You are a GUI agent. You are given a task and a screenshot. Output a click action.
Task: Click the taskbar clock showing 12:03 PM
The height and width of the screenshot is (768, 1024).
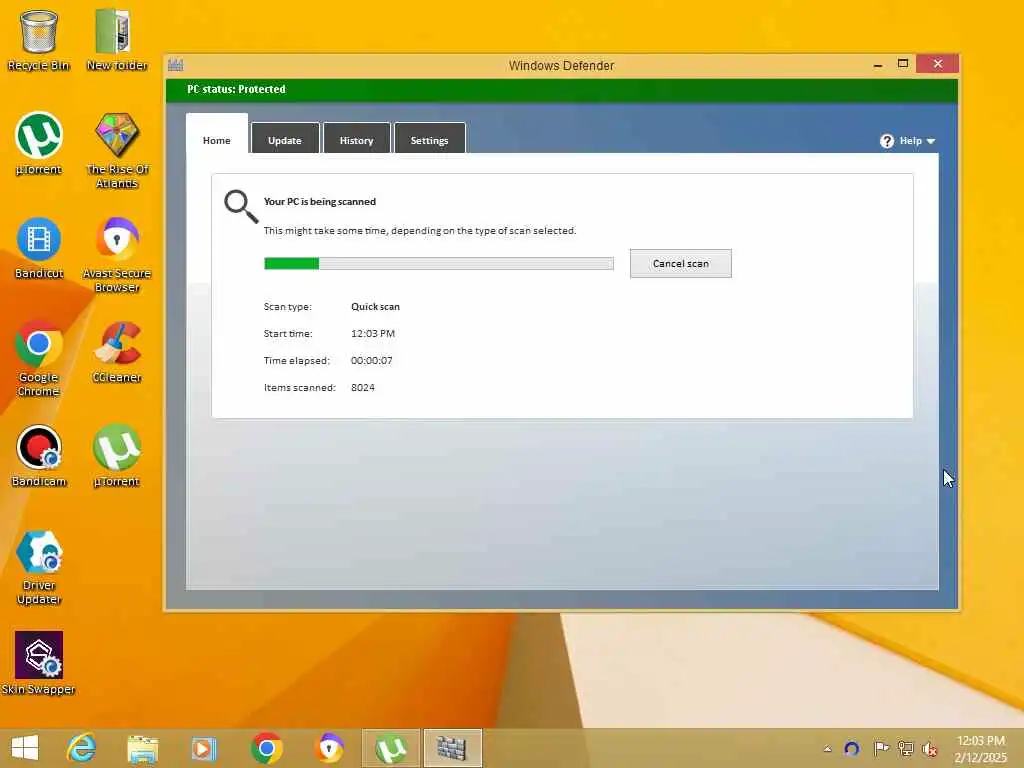[x=980, y=741]
